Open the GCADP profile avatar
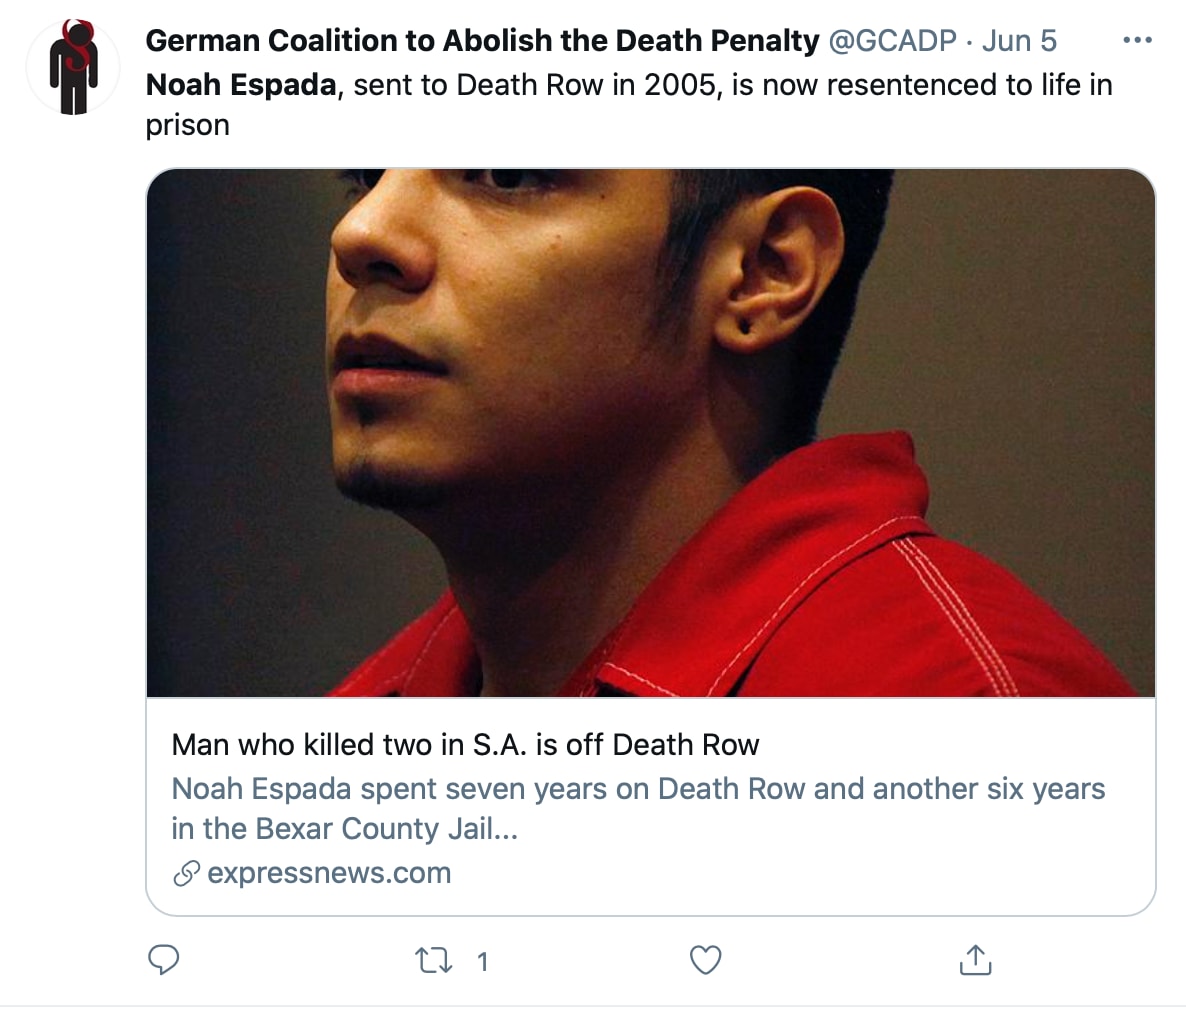1186x1012 pixels. pyautogui.click(x=73, y=67)
